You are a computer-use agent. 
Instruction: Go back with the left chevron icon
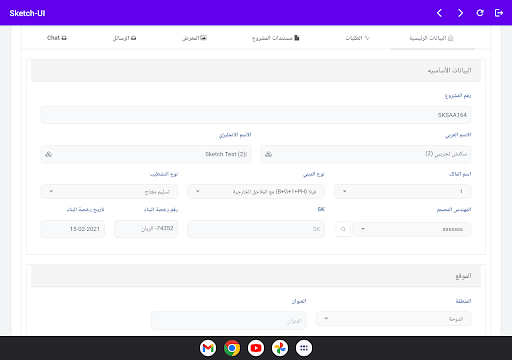439,13
